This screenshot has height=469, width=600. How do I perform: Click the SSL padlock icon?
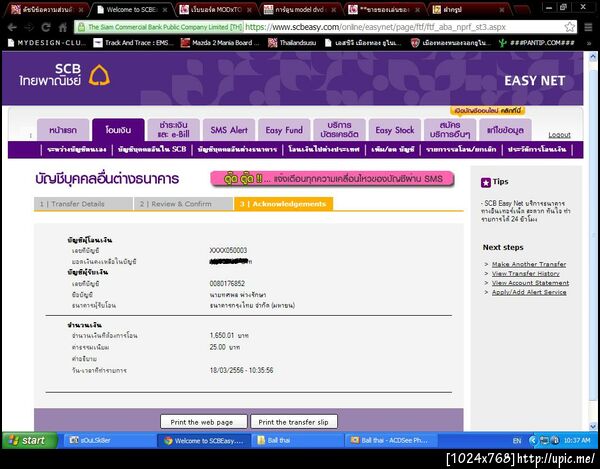81,27
